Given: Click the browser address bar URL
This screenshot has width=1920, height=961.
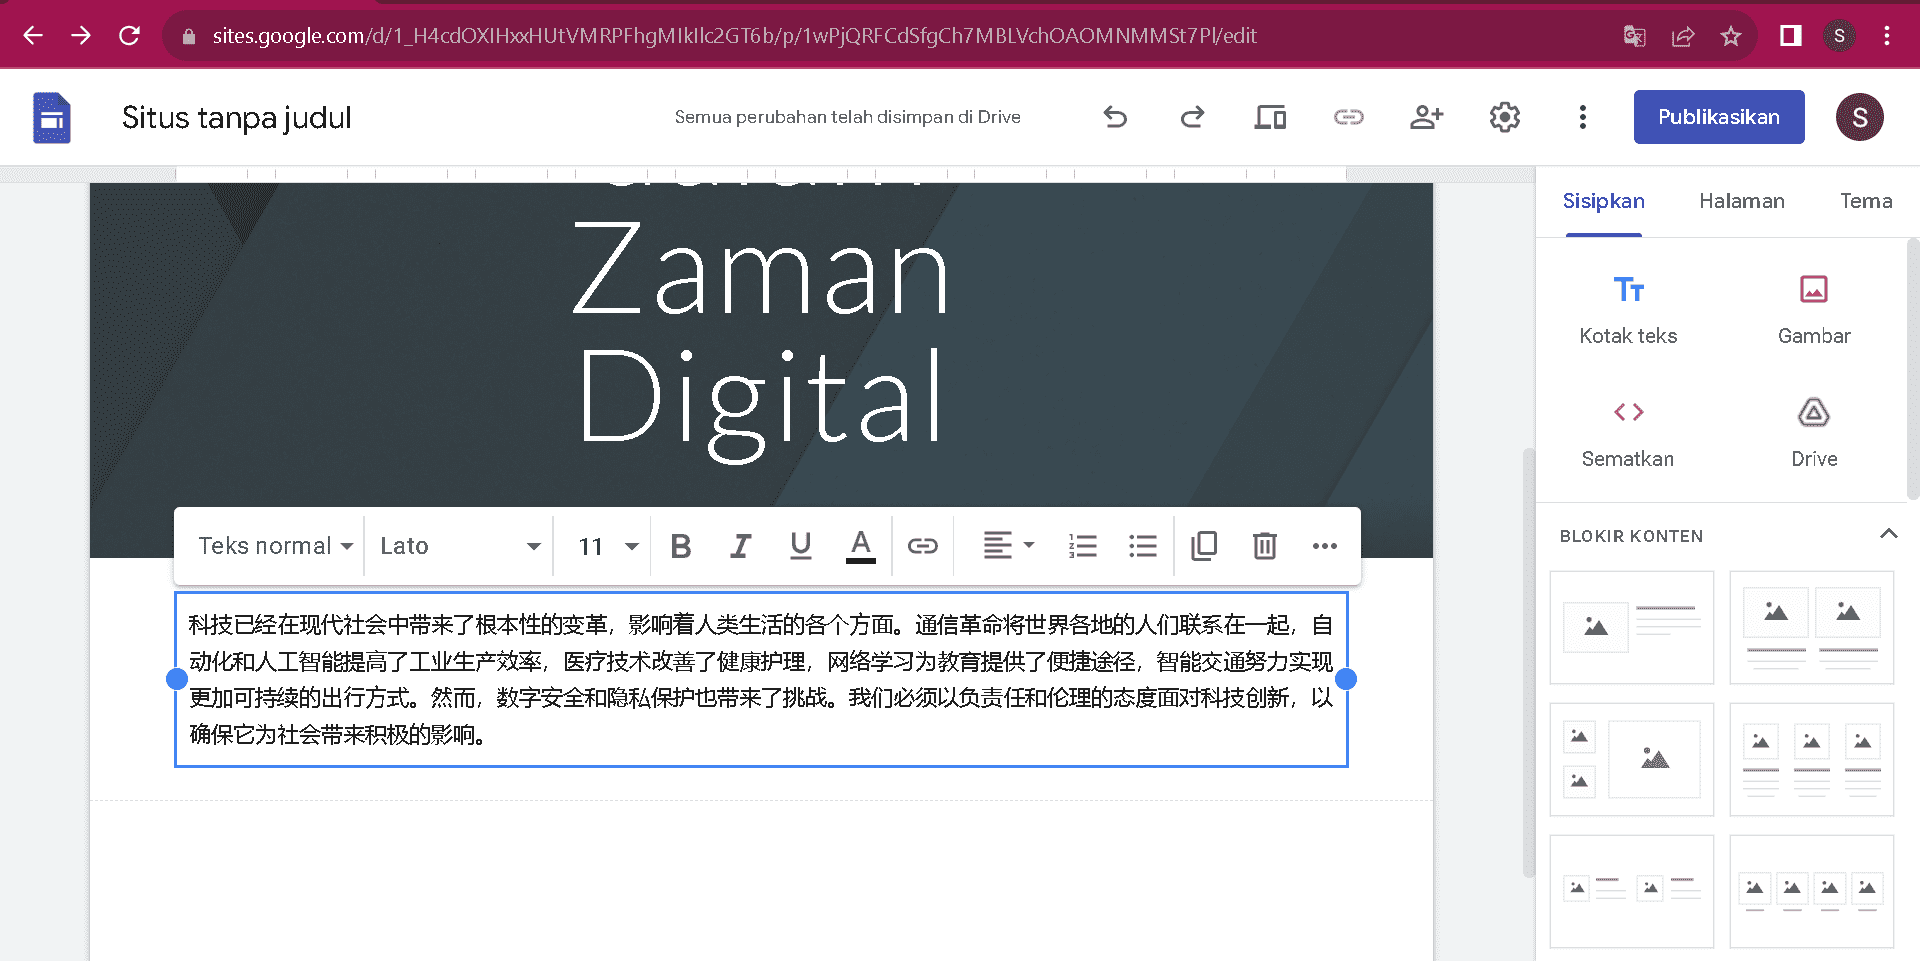Looking at the screenshot, I should coord(734,36).
